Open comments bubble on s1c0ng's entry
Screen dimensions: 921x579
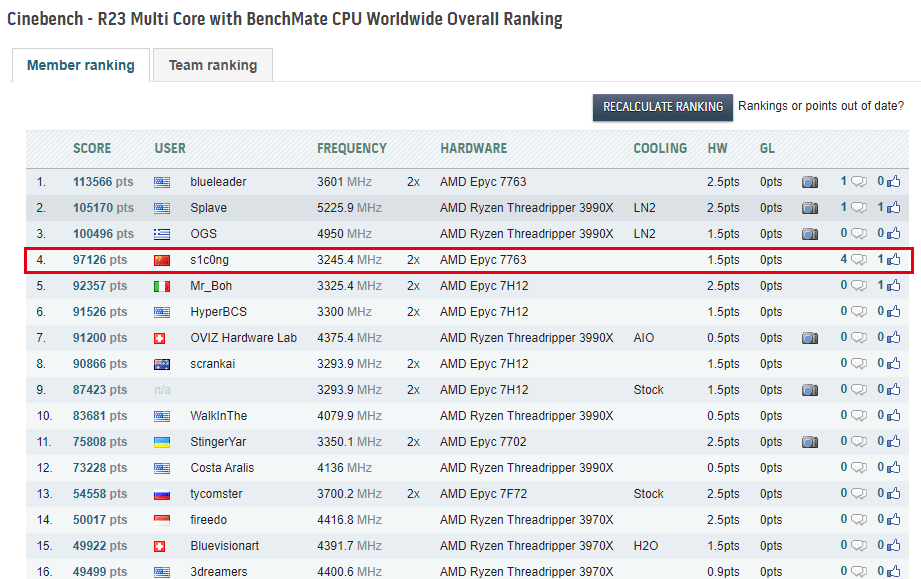(x=859, y=260)
